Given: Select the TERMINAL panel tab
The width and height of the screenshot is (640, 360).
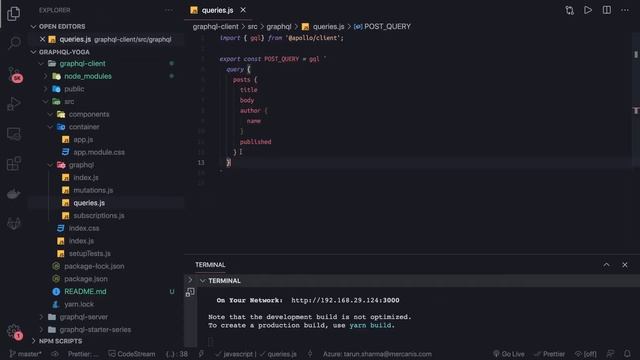Looking at the screenshot, I should (210, 265).
